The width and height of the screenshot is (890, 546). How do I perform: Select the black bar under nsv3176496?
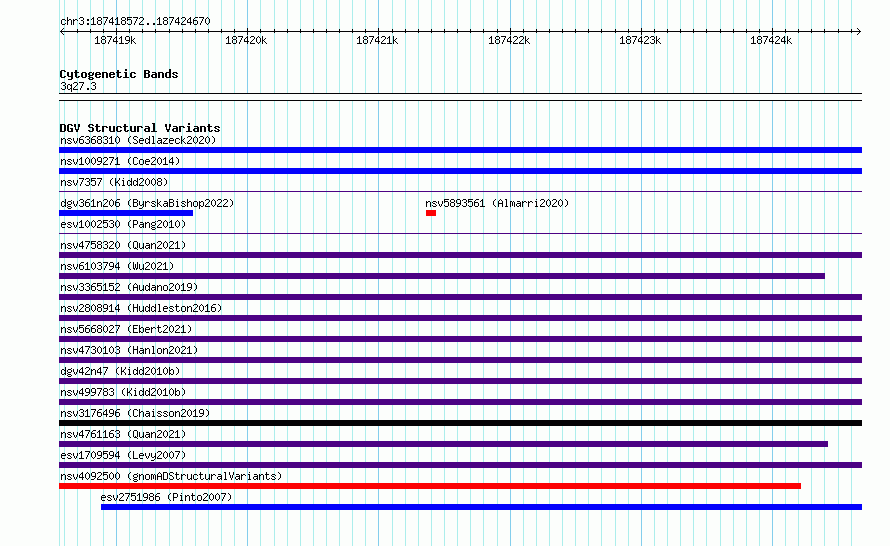pos(460,423)
